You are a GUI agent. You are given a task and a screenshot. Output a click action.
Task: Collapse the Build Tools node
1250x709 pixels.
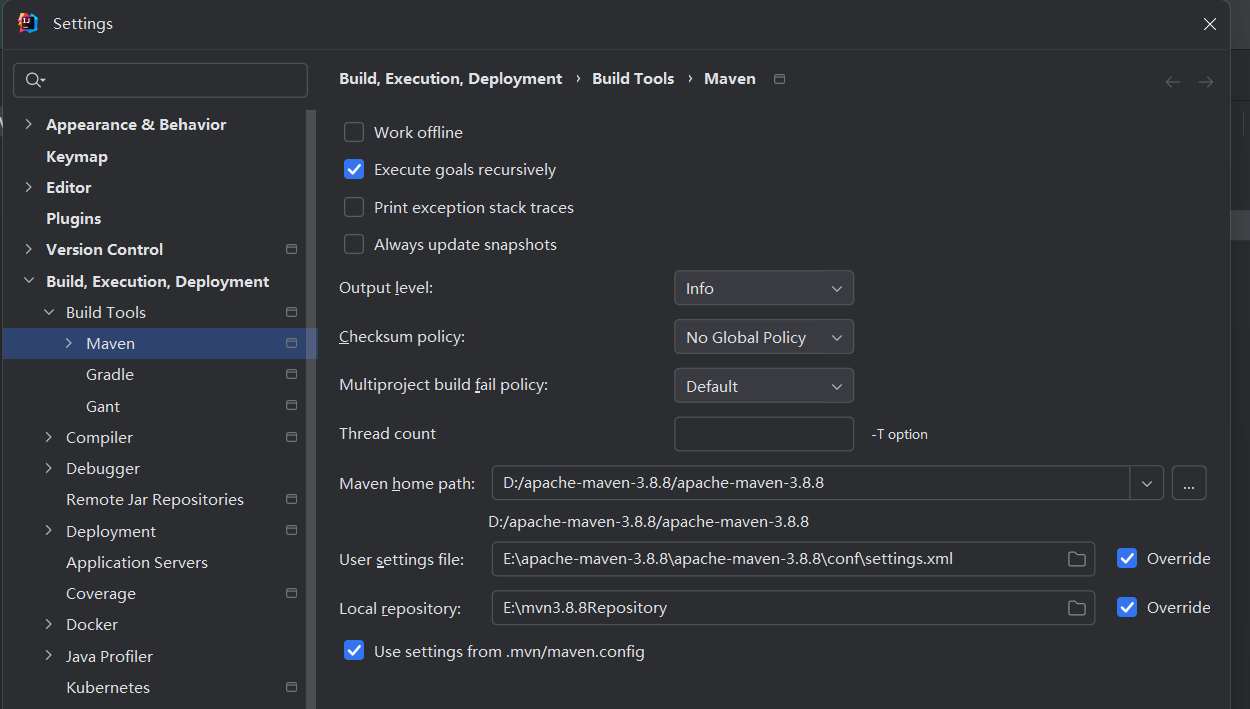point(48,312)
